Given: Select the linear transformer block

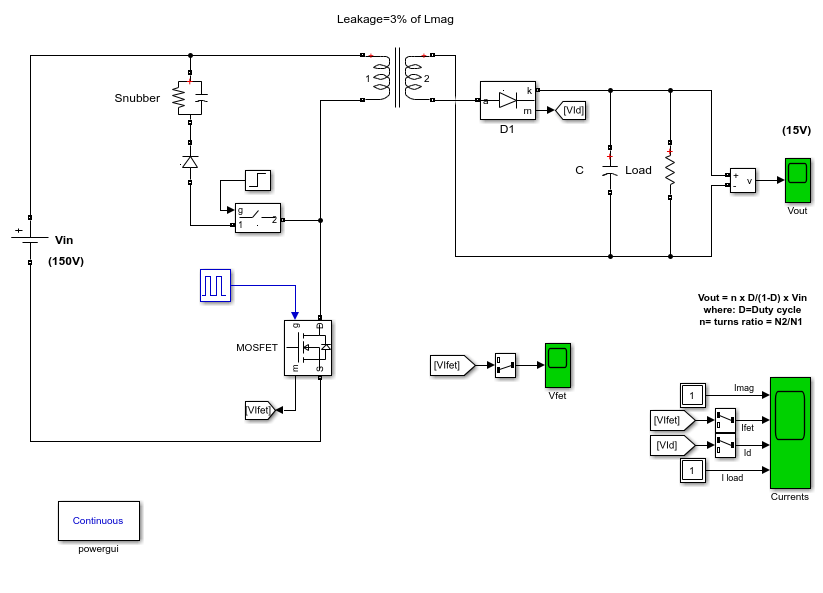Looking at the screenshot, I should (397, 78).
